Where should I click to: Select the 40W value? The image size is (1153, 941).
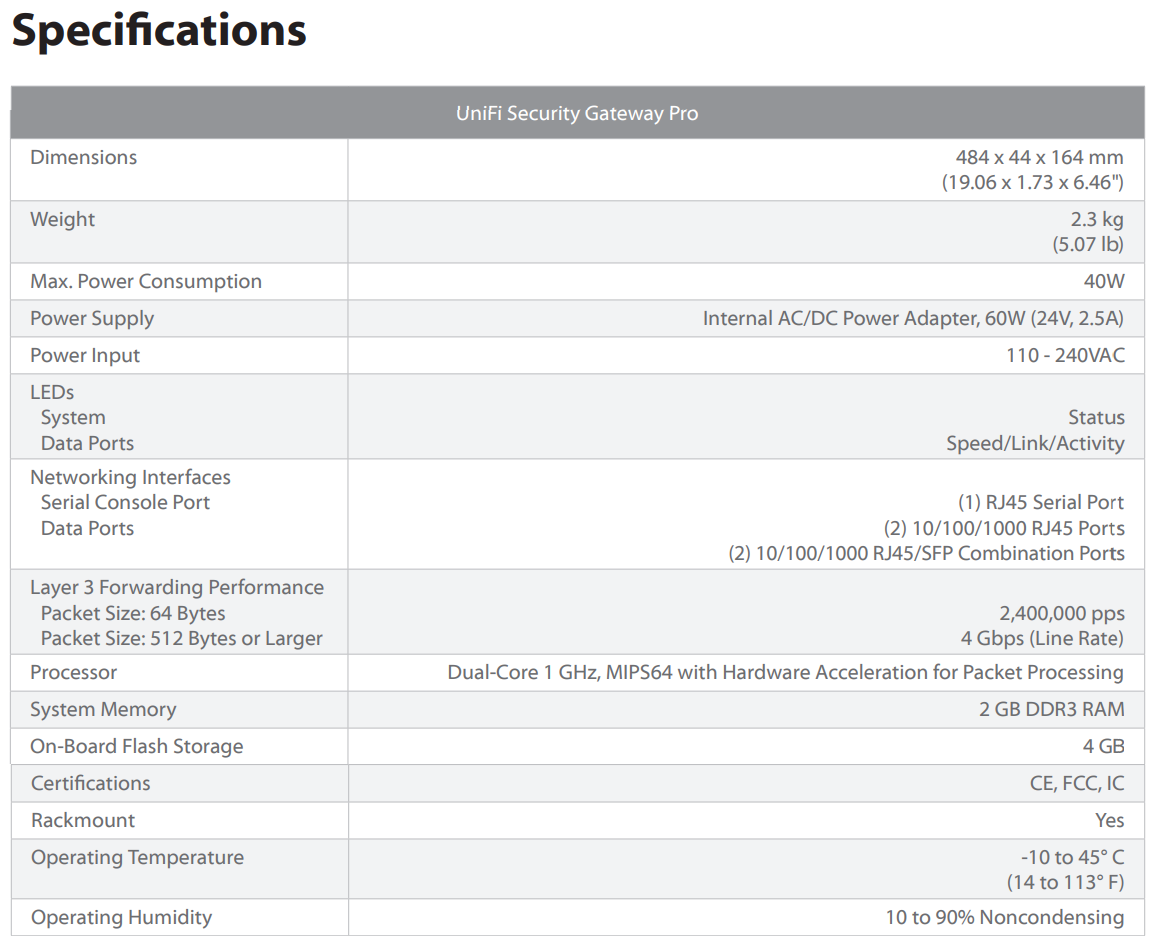1104,282
